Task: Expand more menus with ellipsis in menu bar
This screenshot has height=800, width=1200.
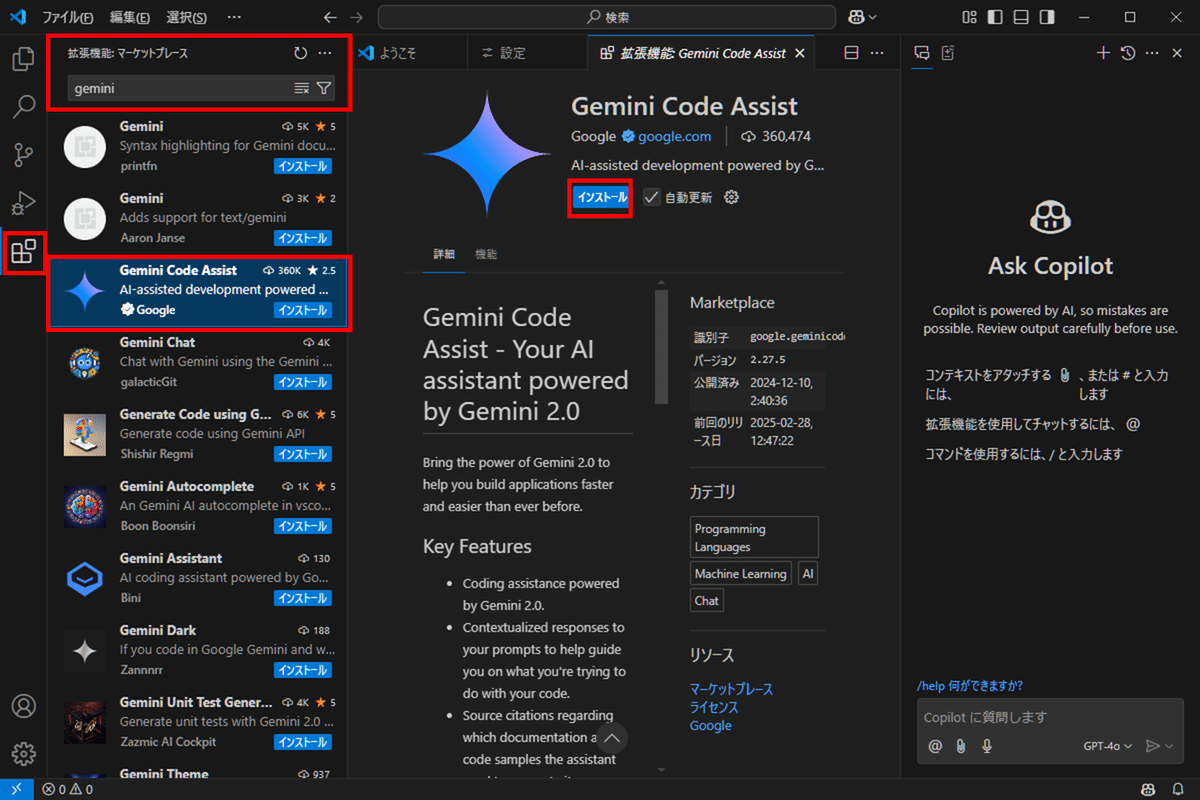Action: pos(234,17)
